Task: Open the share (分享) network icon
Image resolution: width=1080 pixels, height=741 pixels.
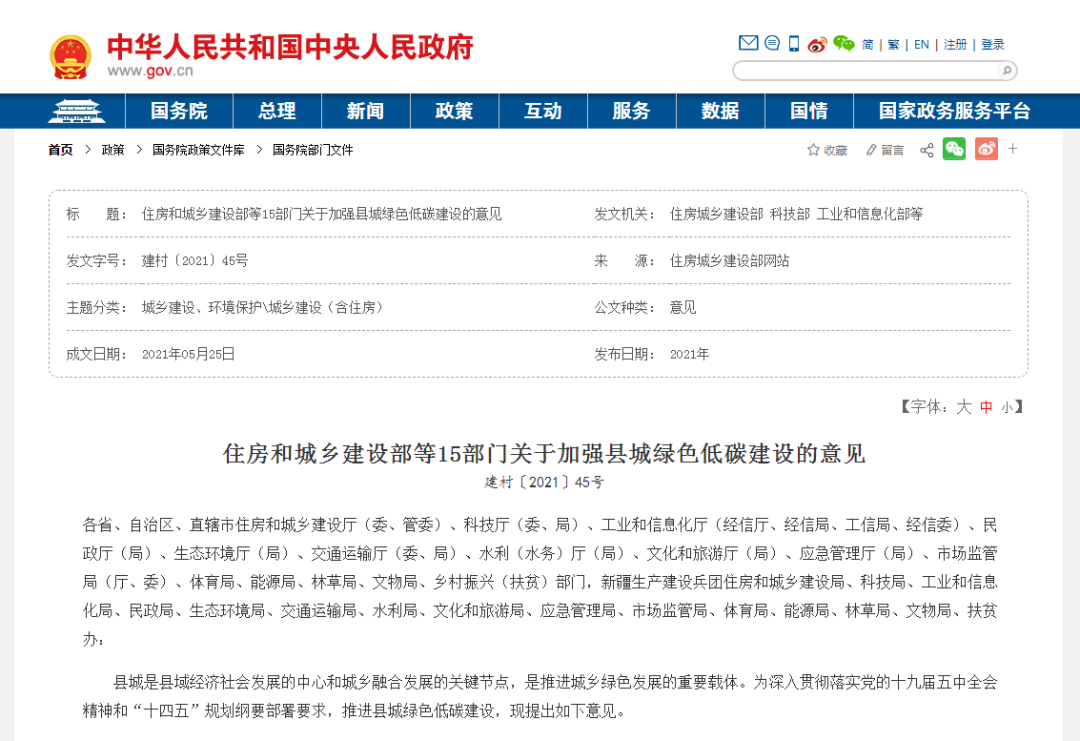Action: click(x=926, y=150)
